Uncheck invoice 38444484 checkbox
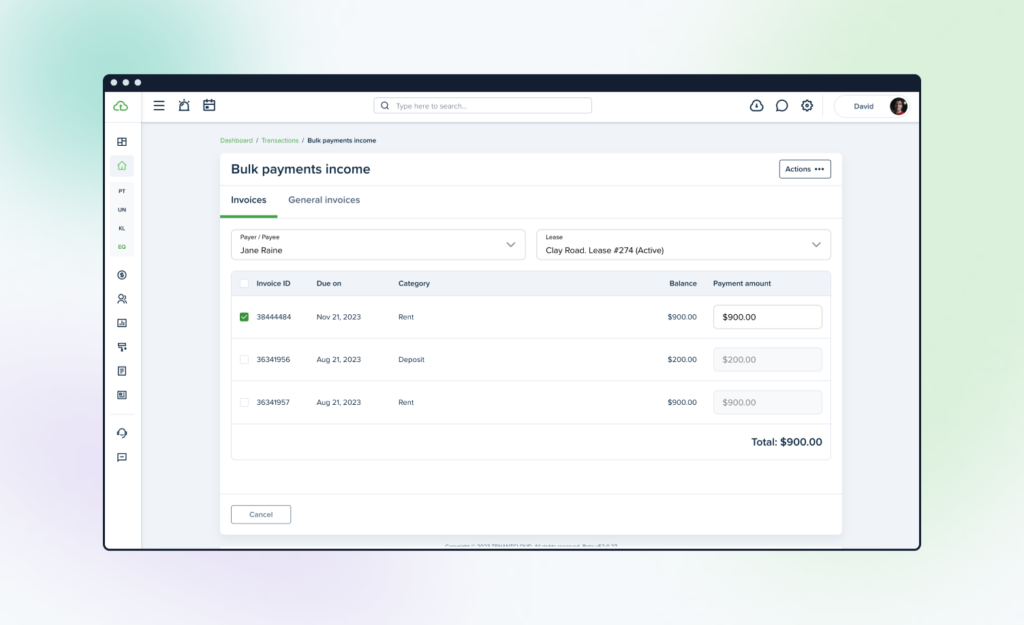The image size is (1024, 625). (244, 317)
